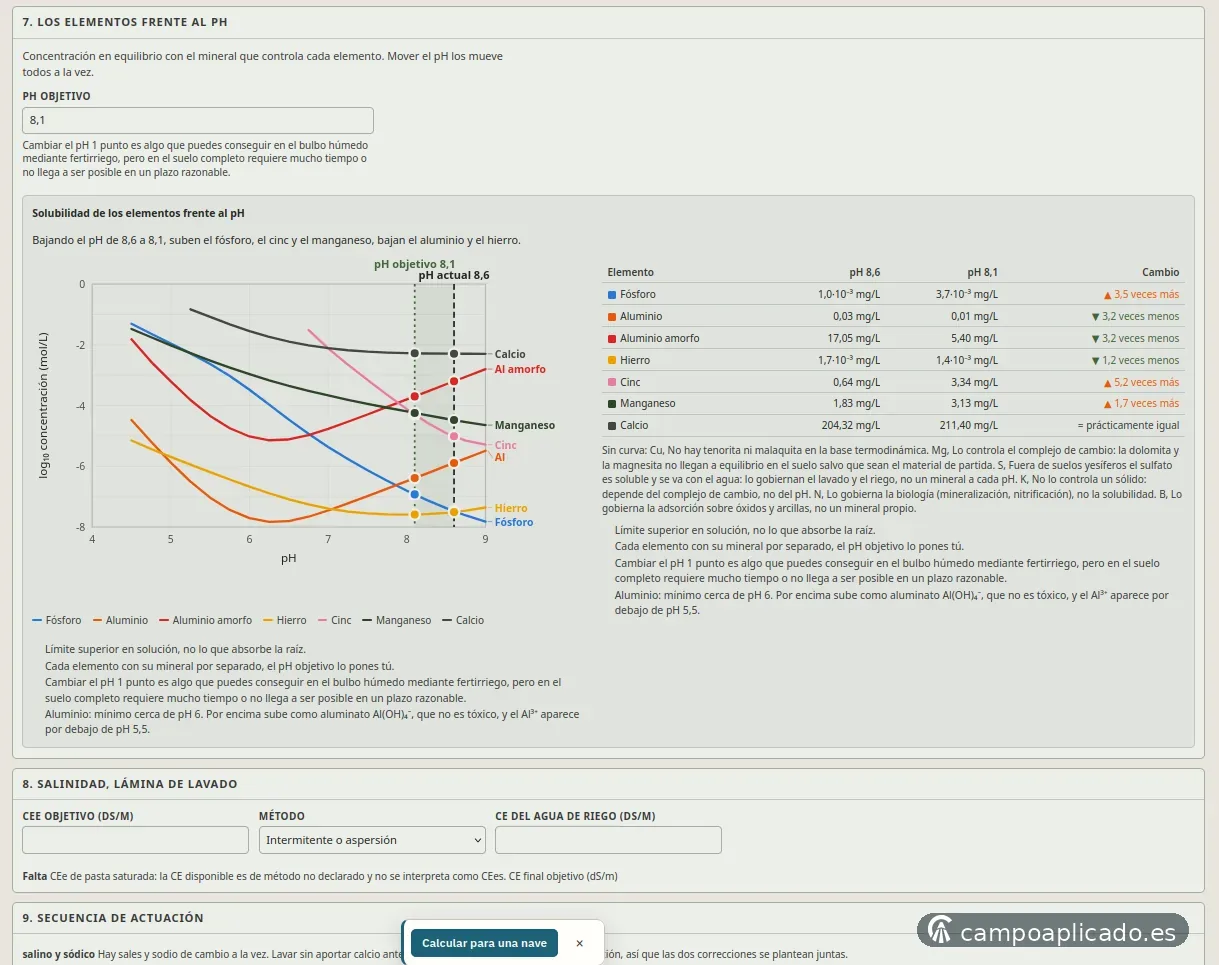Toggle Manganeso in the chart legend

397,620
